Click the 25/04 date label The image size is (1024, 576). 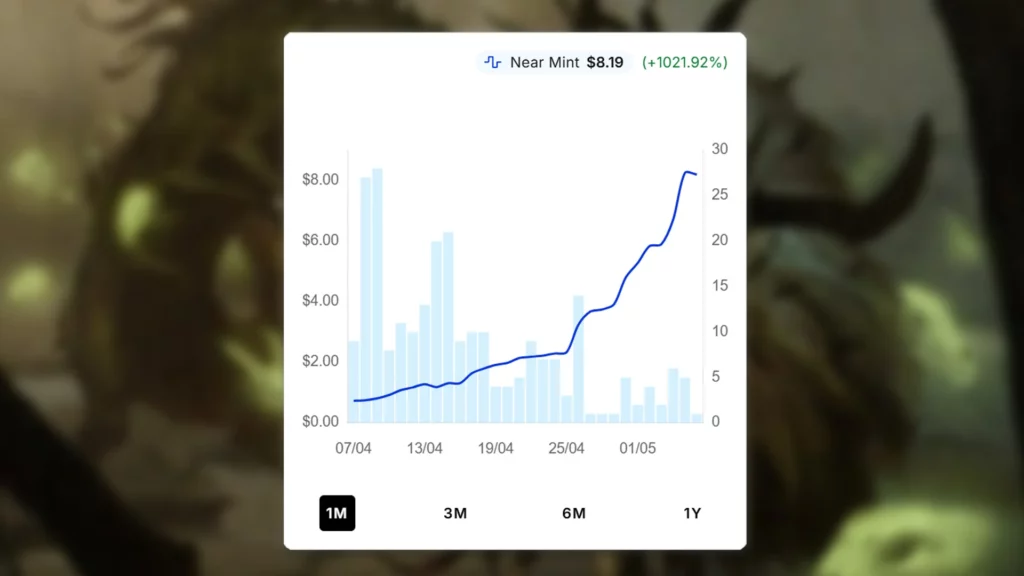(x=569, y=448)
